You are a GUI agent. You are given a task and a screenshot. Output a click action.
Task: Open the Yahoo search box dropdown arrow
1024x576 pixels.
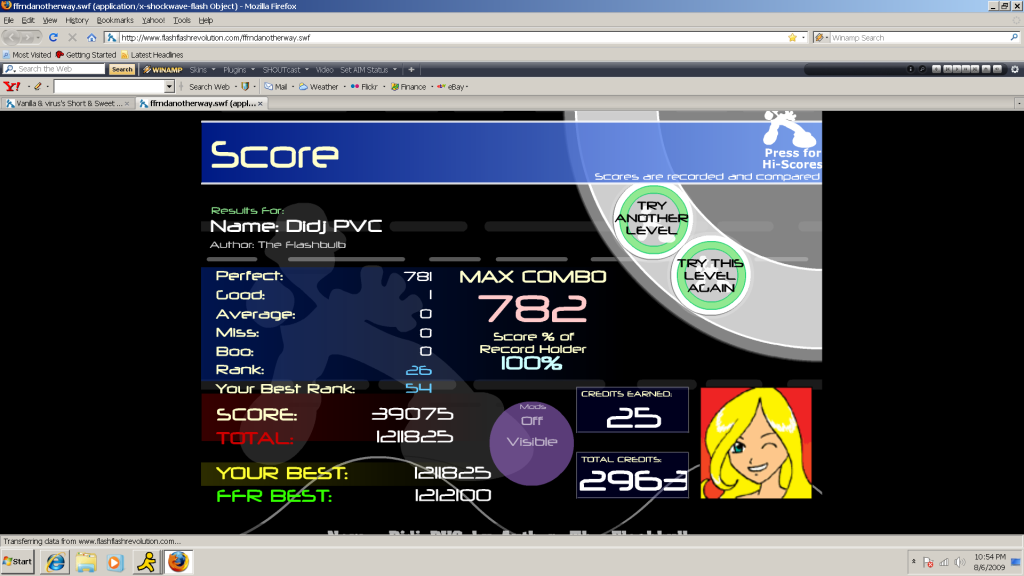pos(169,87)
